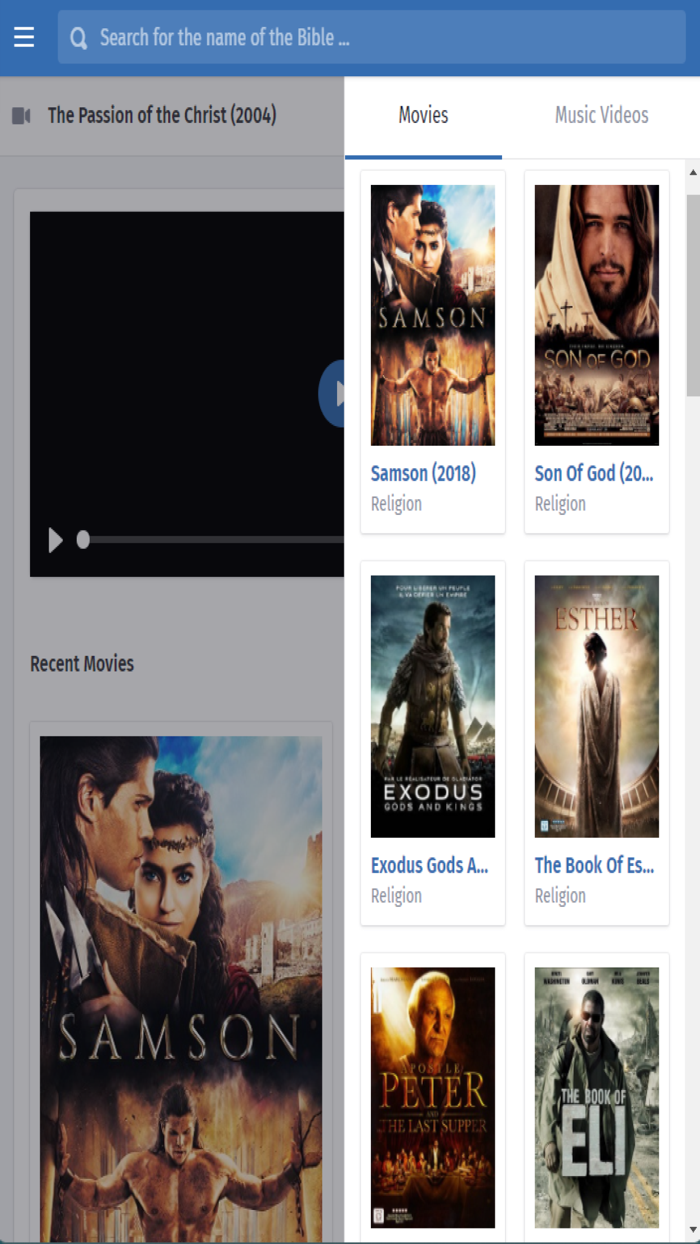Click Religion label under Samson (2018)

396,504
